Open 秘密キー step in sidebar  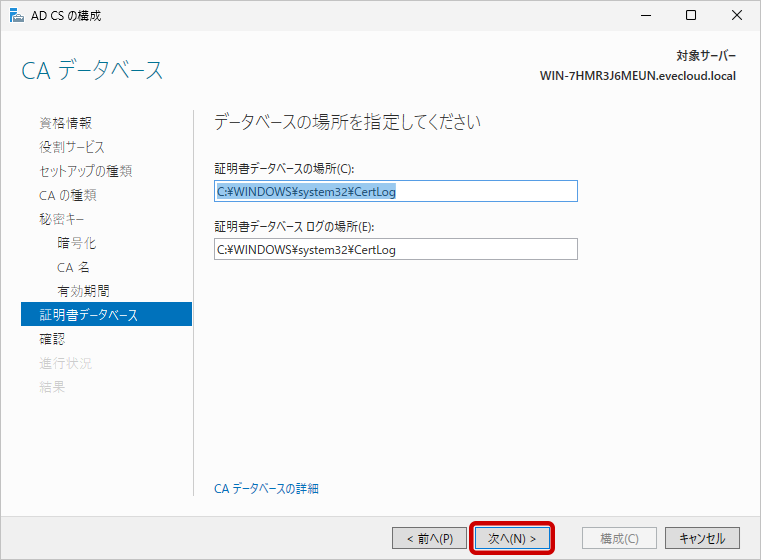pyautogui.click(x=65, y=219)
